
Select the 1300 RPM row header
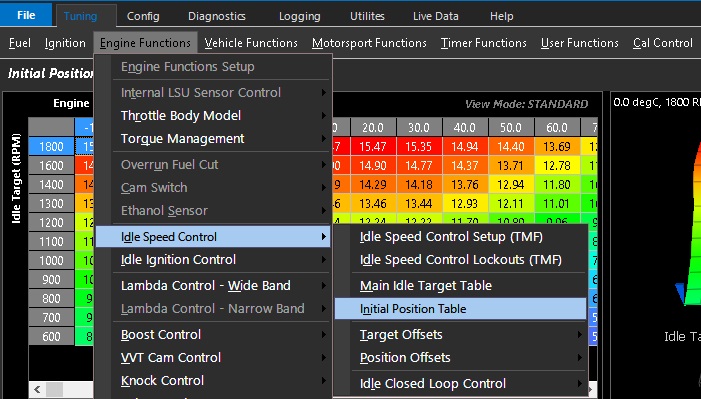tap(51, 204)
